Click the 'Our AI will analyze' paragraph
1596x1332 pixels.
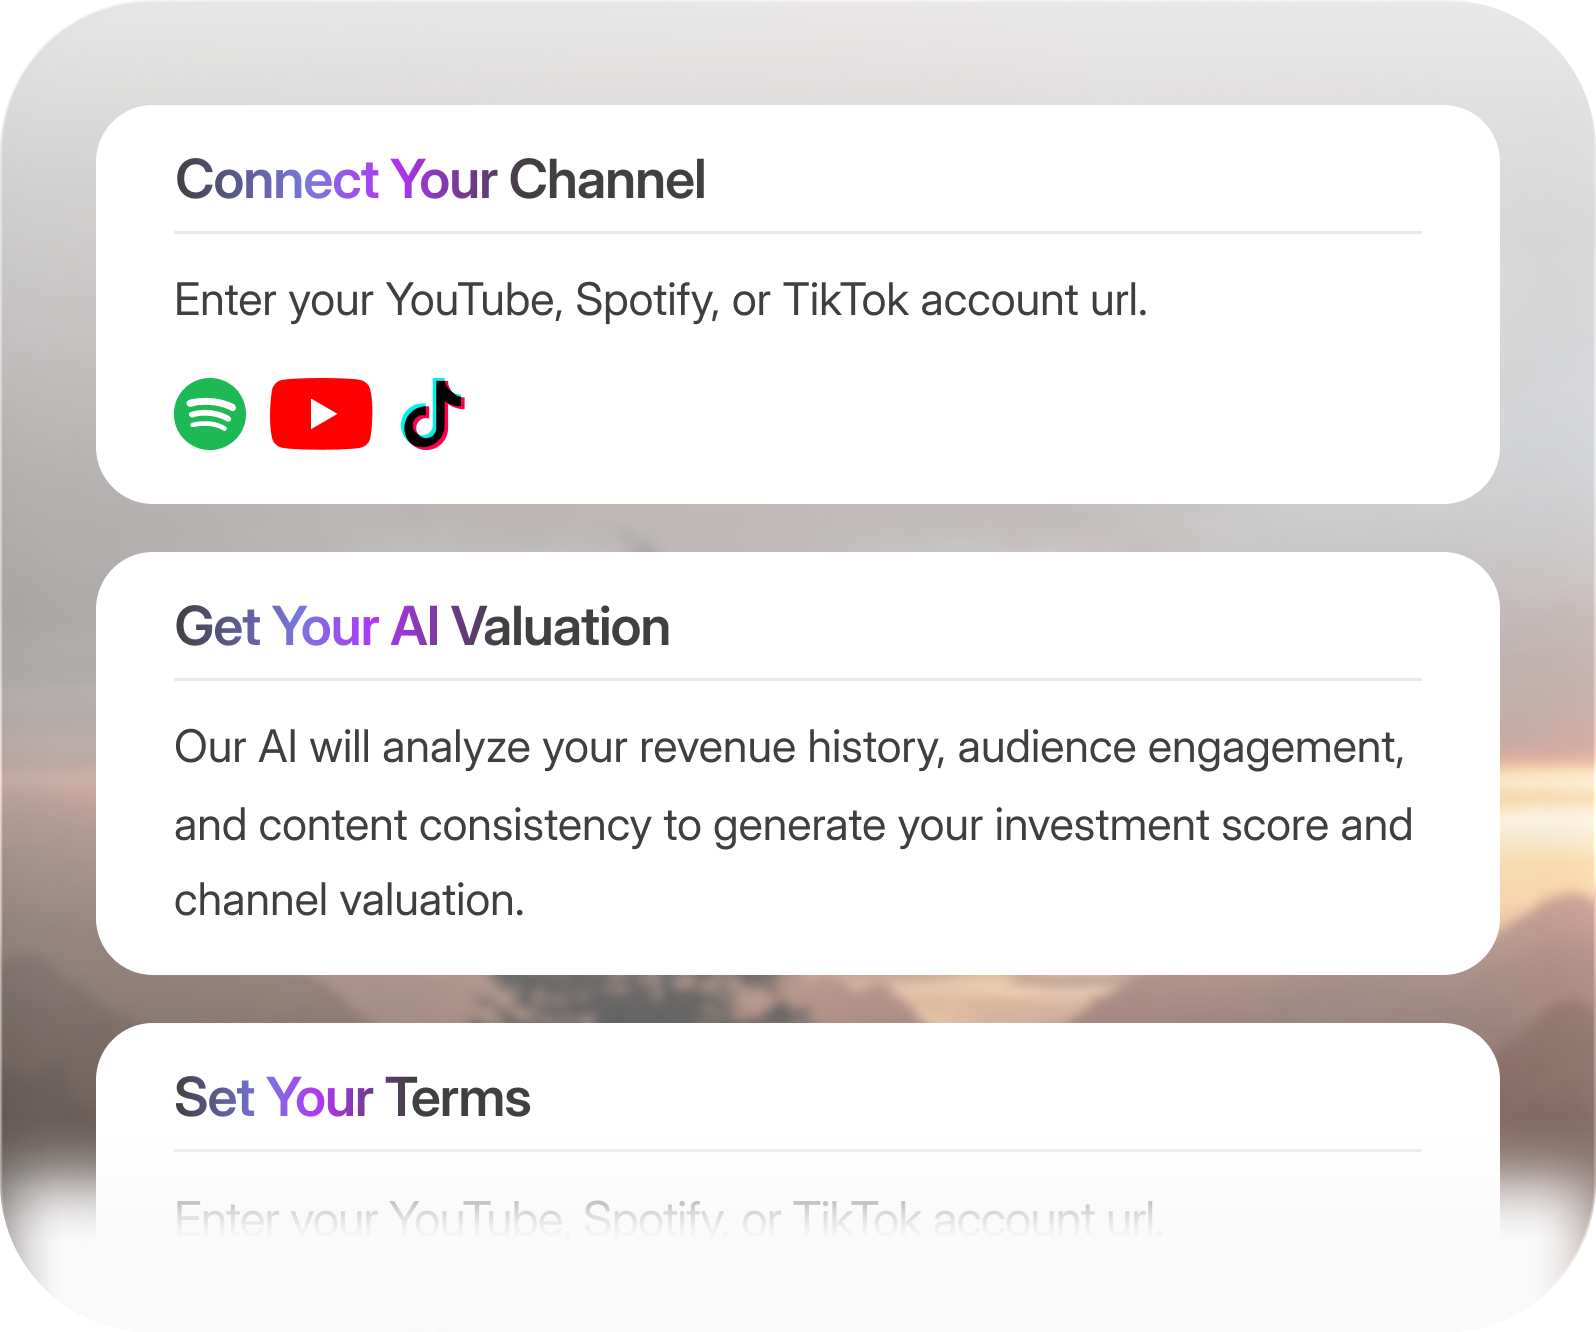click(x=793, y=824)
